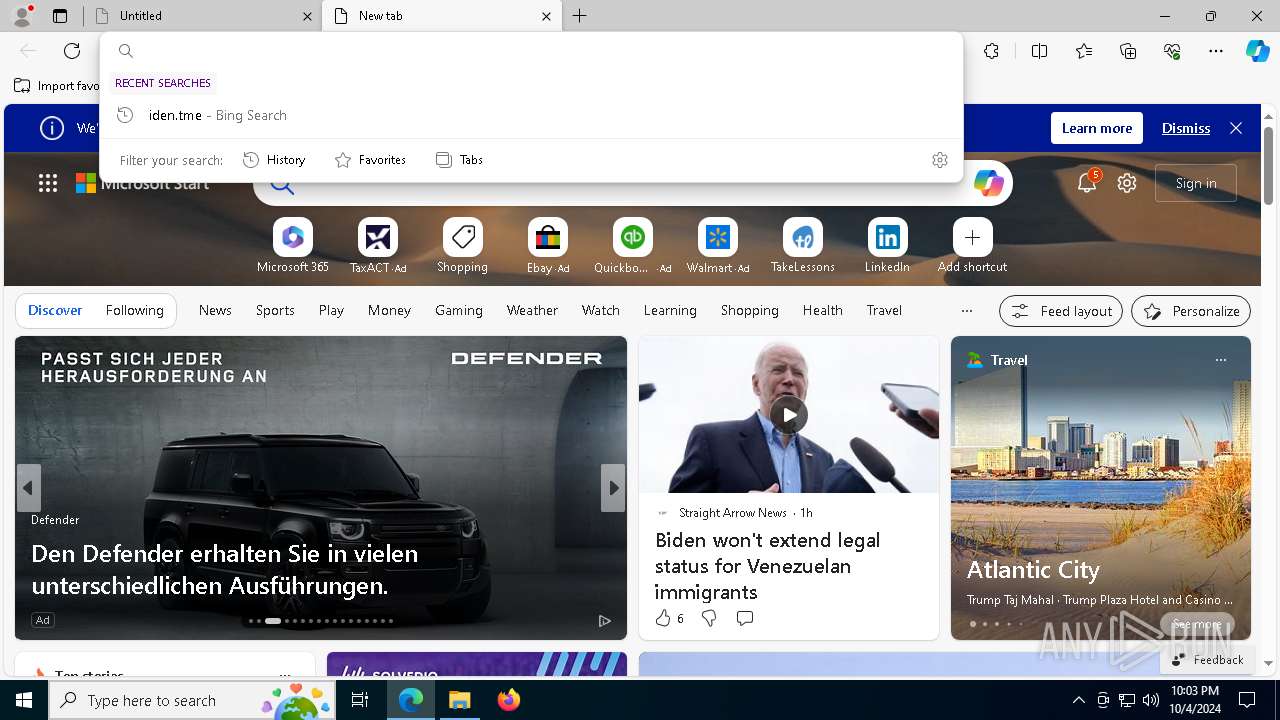Refresh the page with the reload icon
Viewport: 1280px width, 720px height.
[72, 51]
